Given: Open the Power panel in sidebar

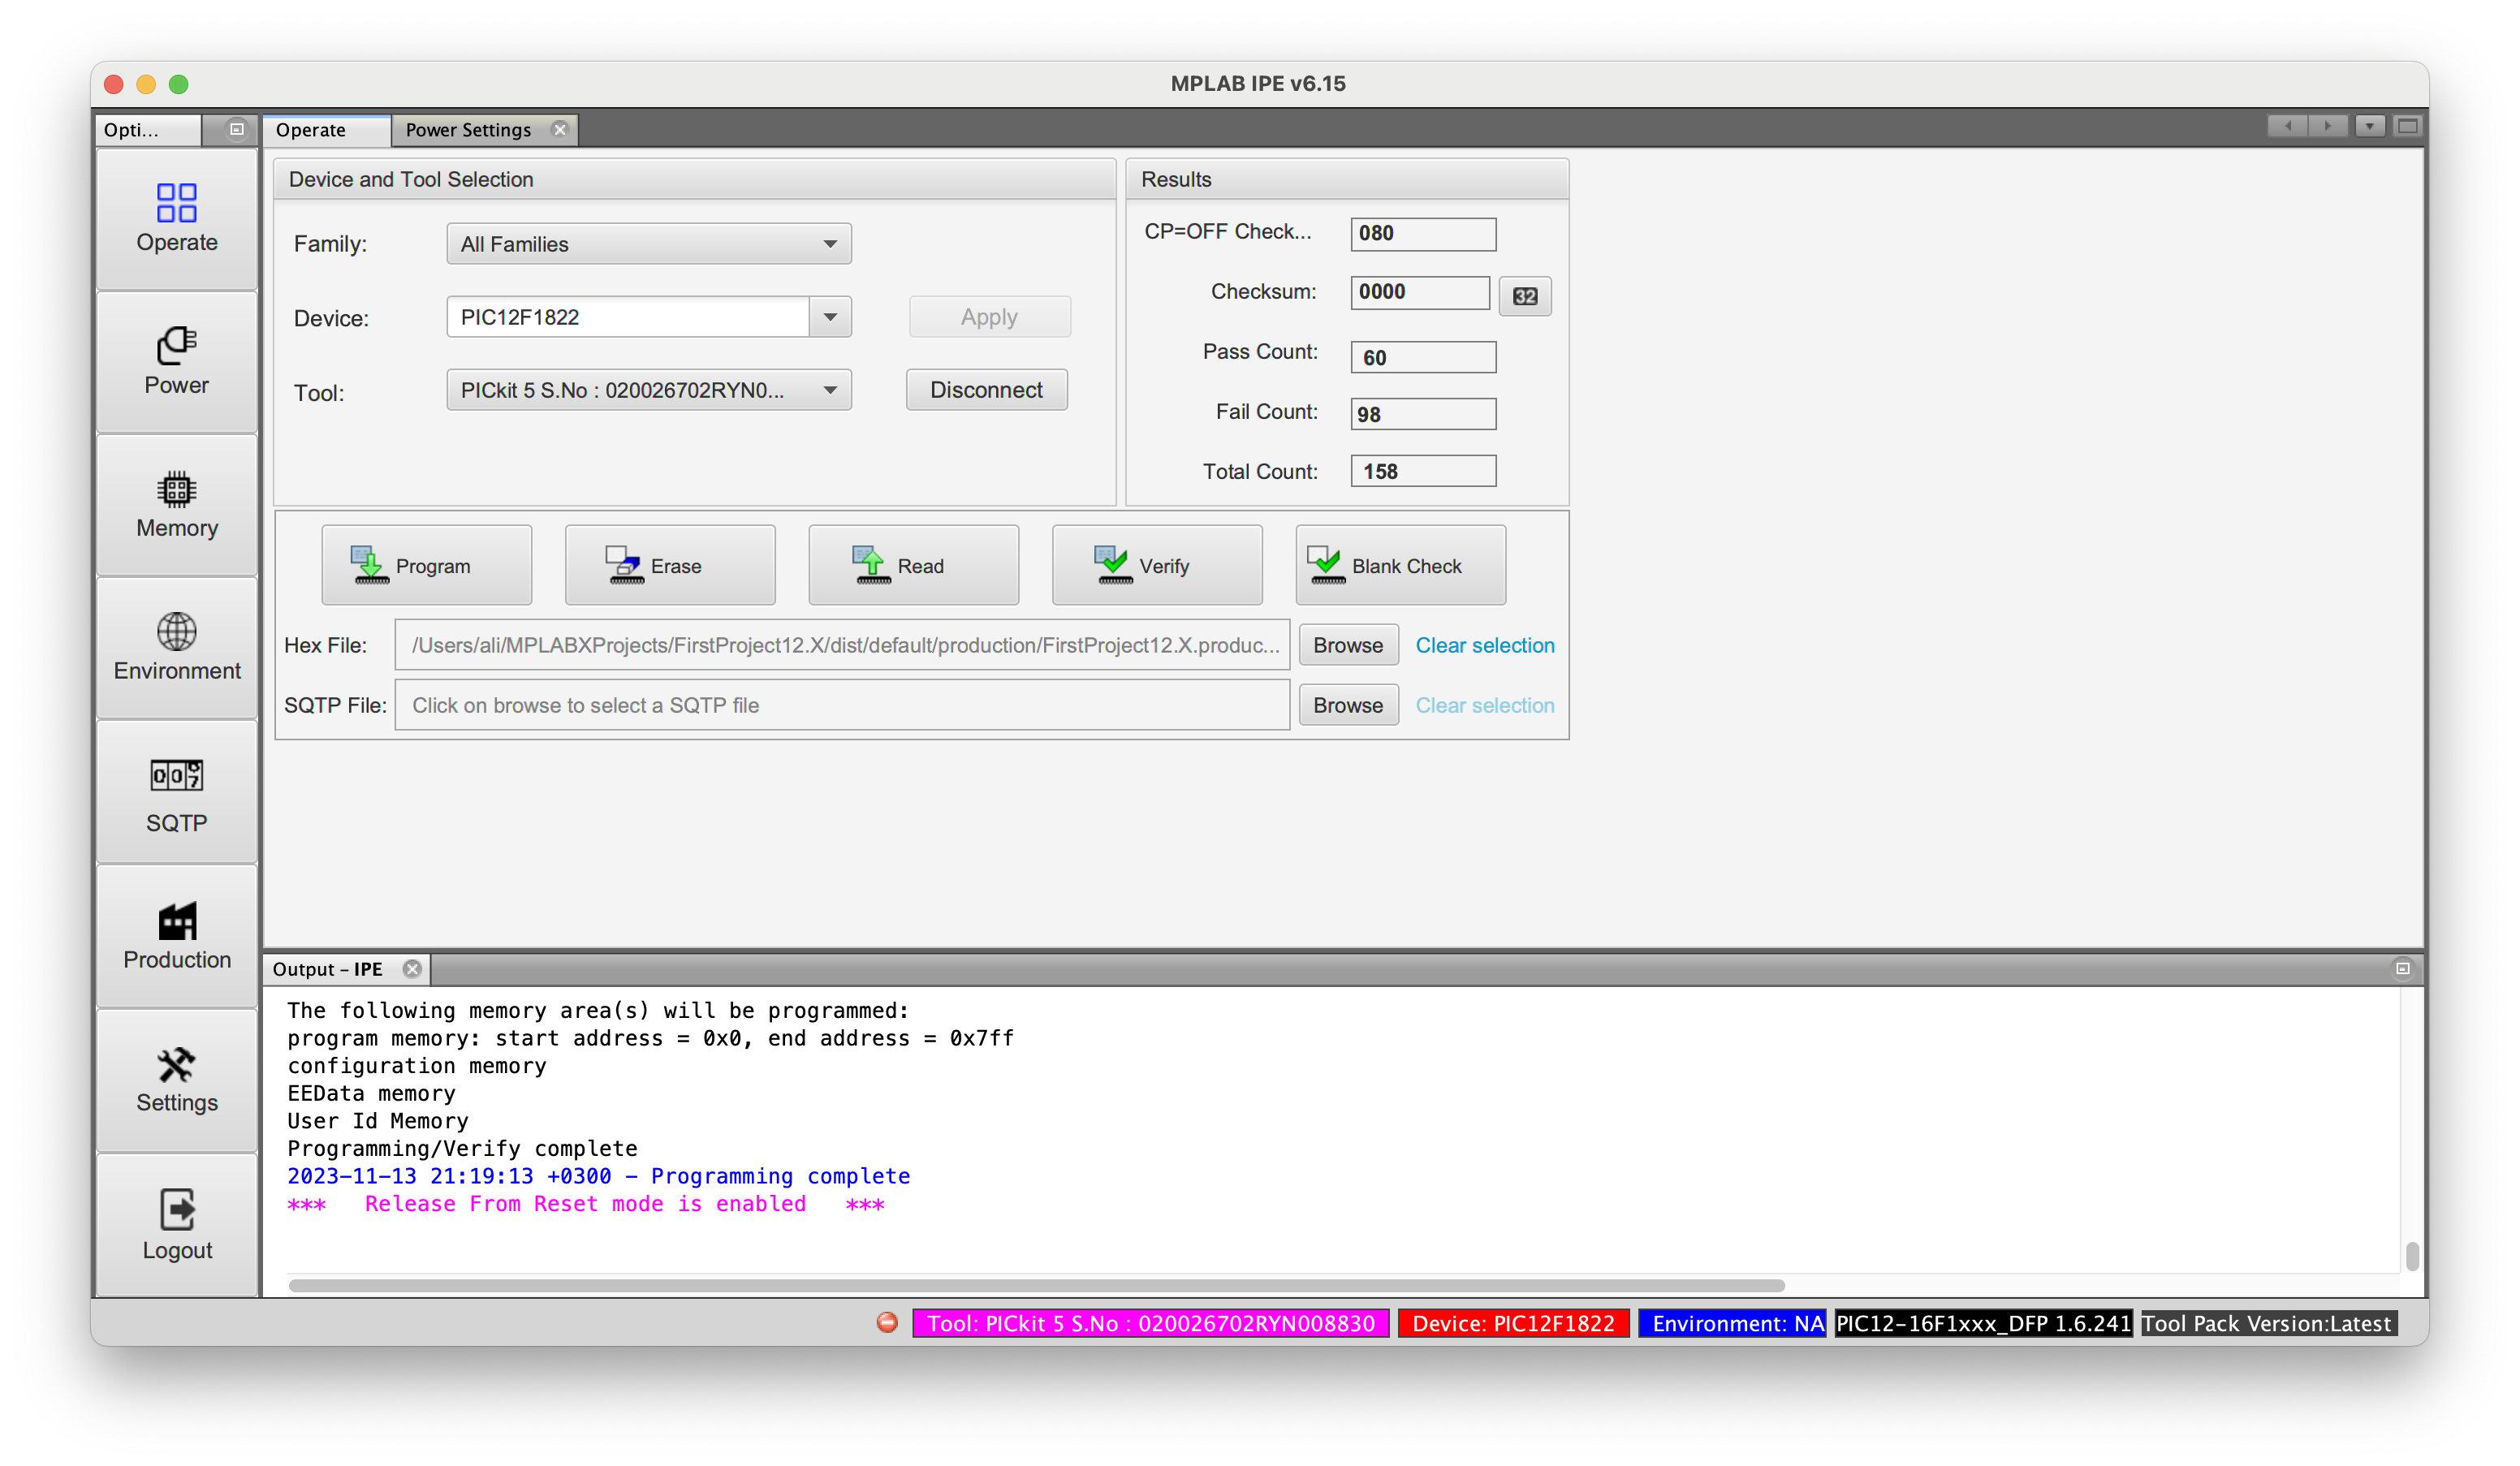Looking at the screenshot, I should (x=176, y=361).
